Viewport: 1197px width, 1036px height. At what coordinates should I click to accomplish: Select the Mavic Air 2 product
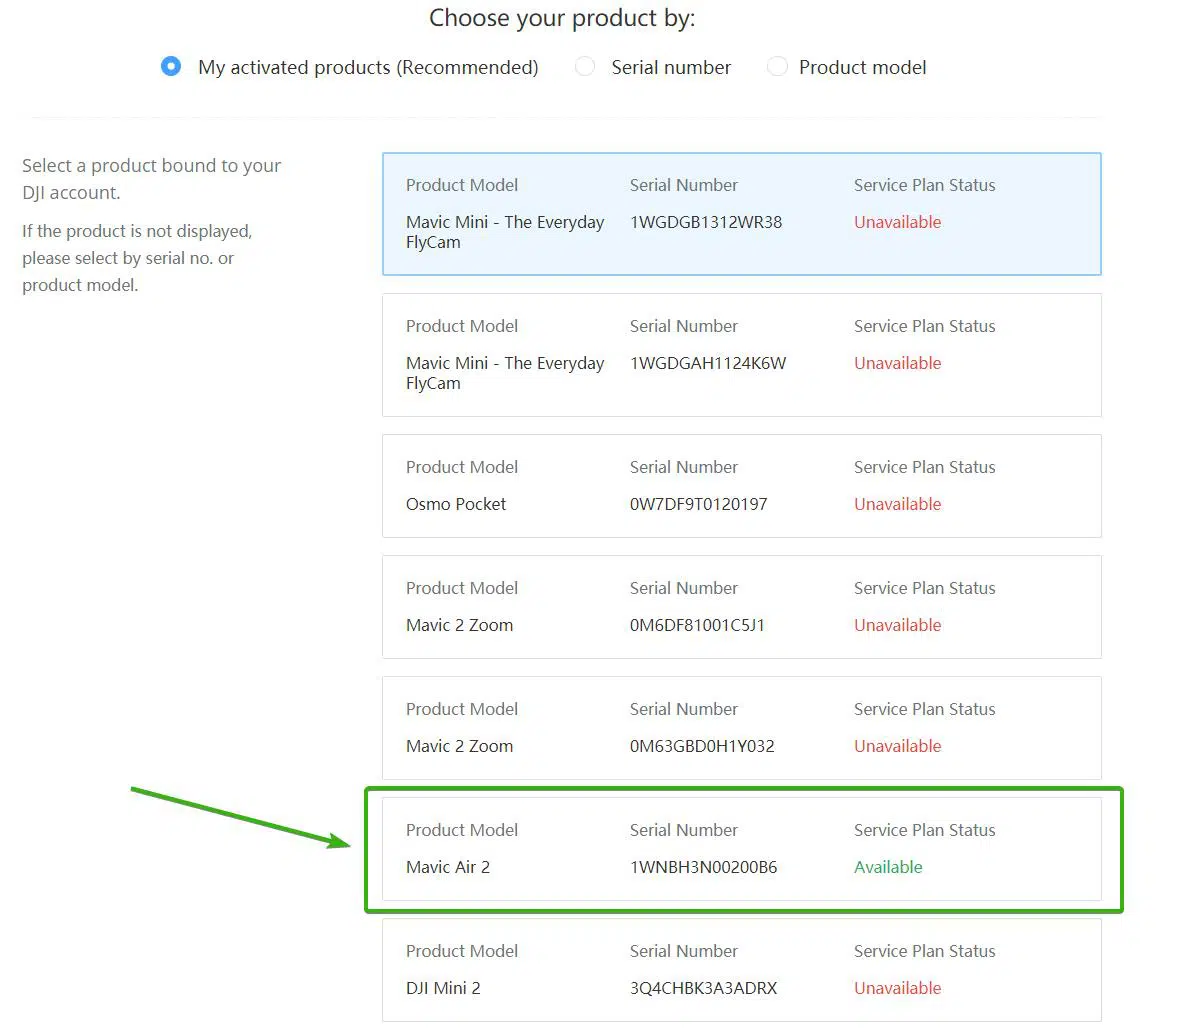[x=741, y=849]
